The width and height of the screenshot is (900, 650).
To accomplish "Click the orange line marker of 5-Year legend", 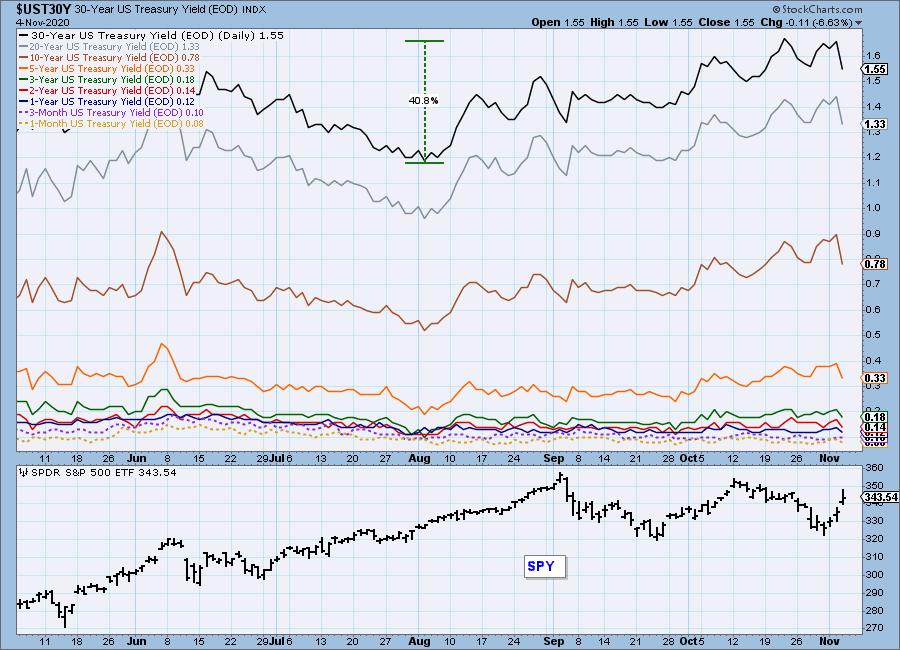I will [x=24, y=68].
